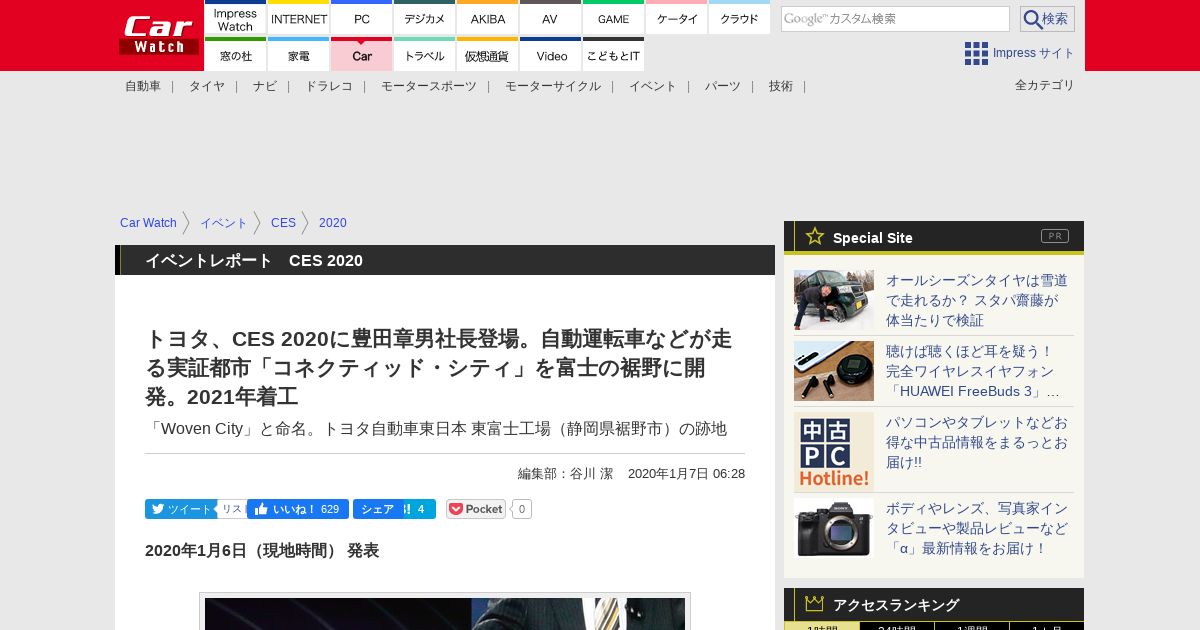
Task: Open the 中古PC Hotline! thumbnail
Action: coord(834,452)
